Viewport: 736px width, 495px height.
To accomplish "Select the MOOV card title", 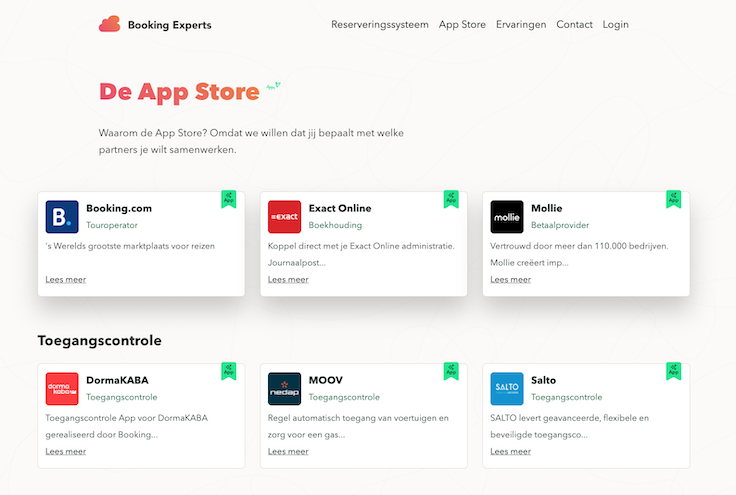I will (325, 380).
